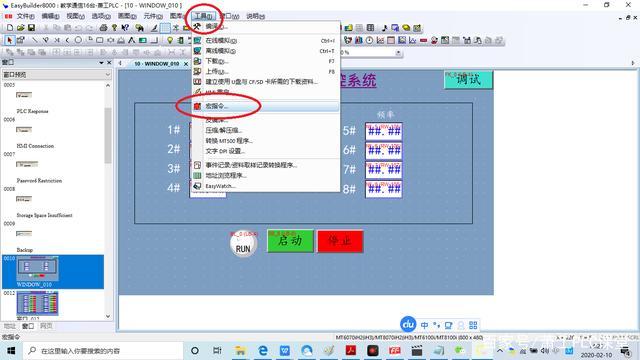Image resolution: width=640 pixels, height=360 pixels.
Task: Open 转换 MT500 程序 menu entry
Action: pyautogui.click(x=265, y=140)
